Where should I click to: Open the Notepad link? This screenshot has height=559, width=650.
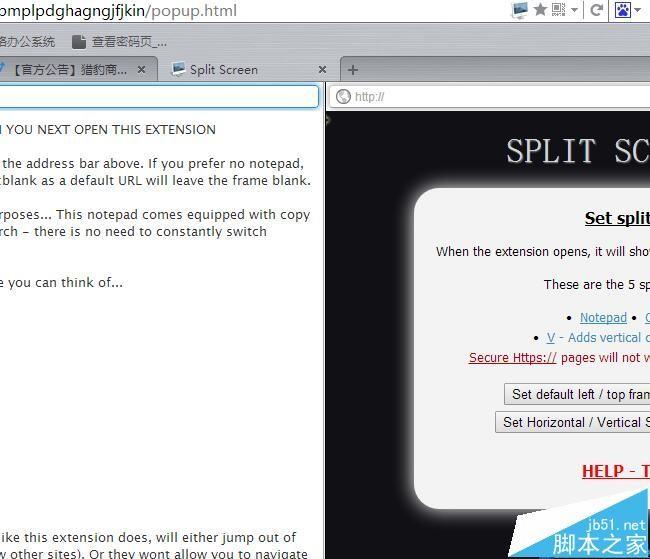click(x=603, y=318)
